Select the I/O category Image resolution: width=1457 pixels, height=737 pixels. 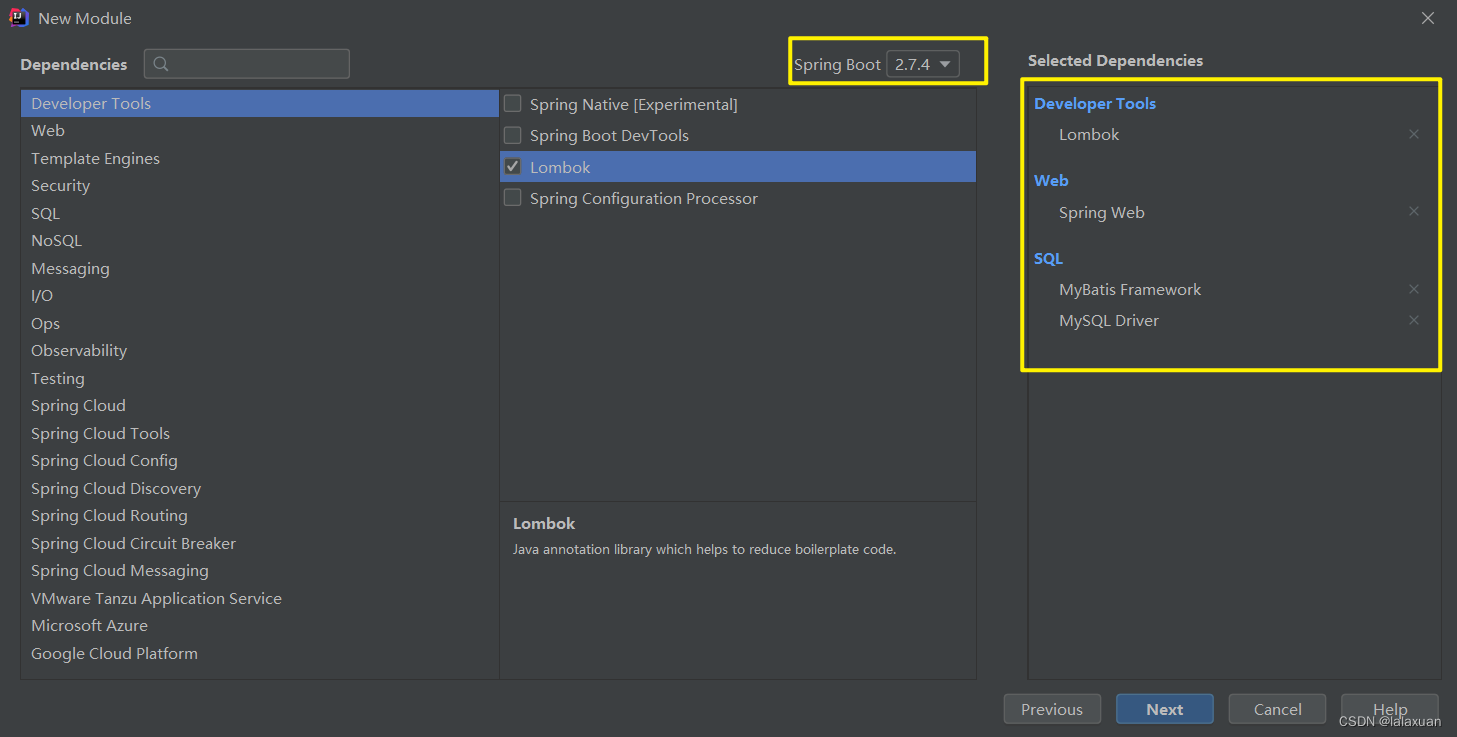pyautogui.click(x=260, y=296)
